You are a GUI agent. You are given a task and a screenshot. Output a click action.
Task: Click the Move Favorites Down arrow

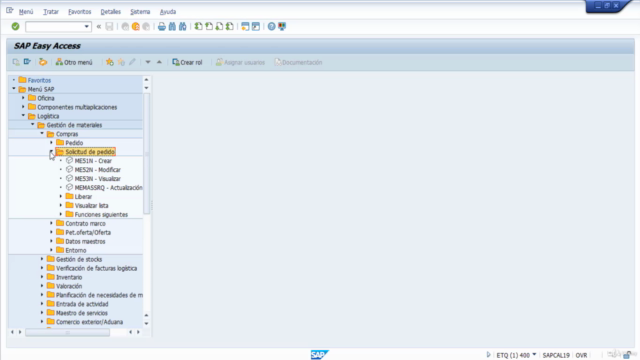click(148, 62)
